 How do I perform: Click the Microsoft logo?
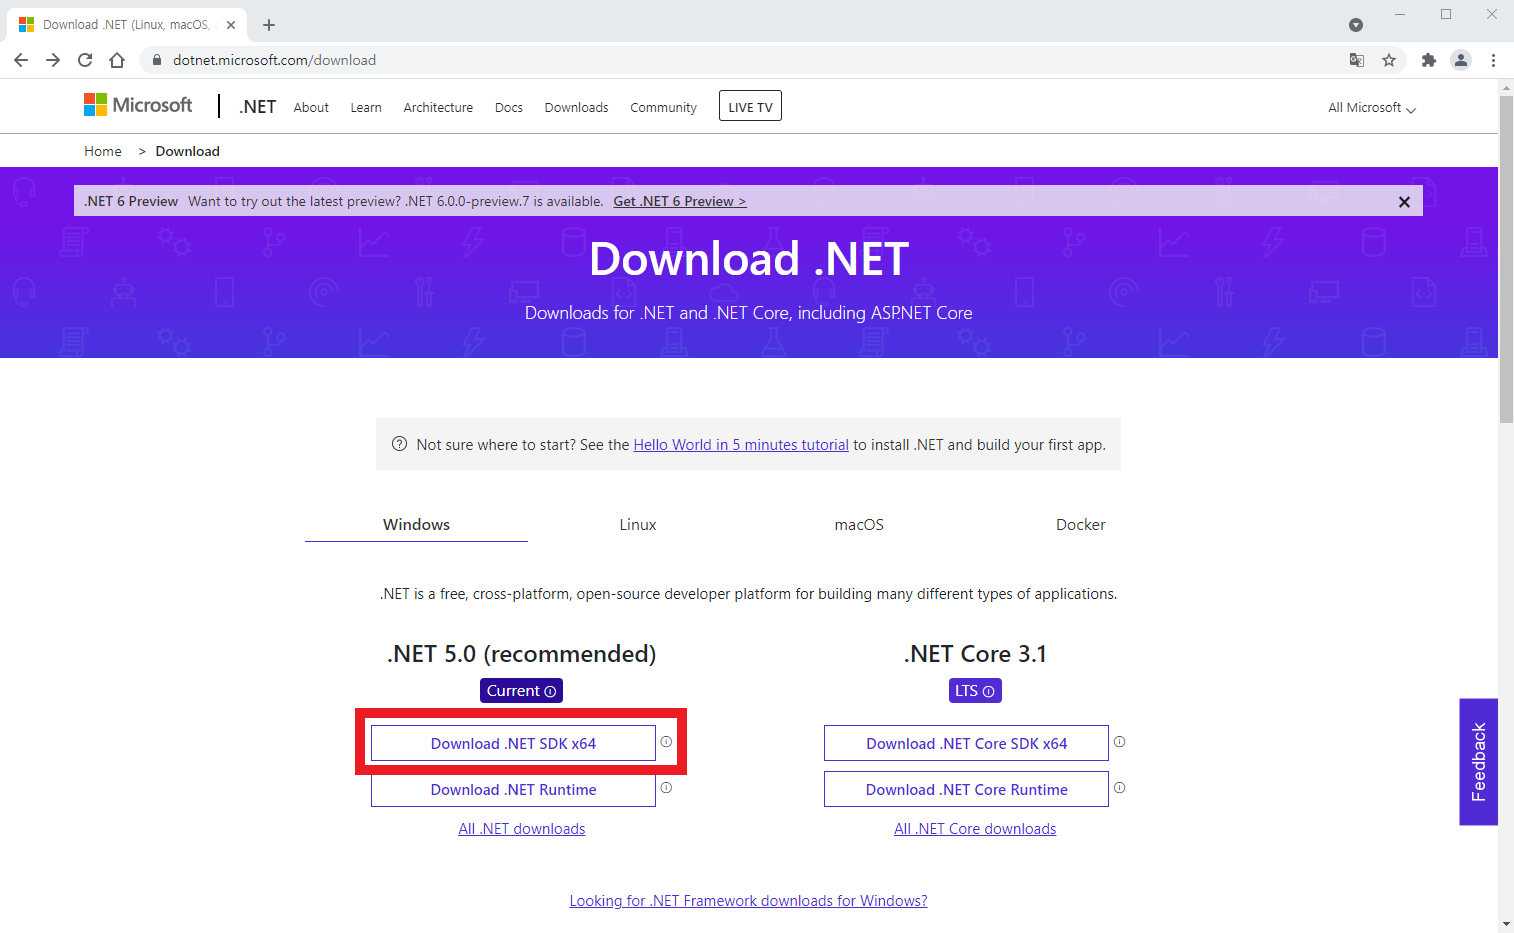click(138, 105)
